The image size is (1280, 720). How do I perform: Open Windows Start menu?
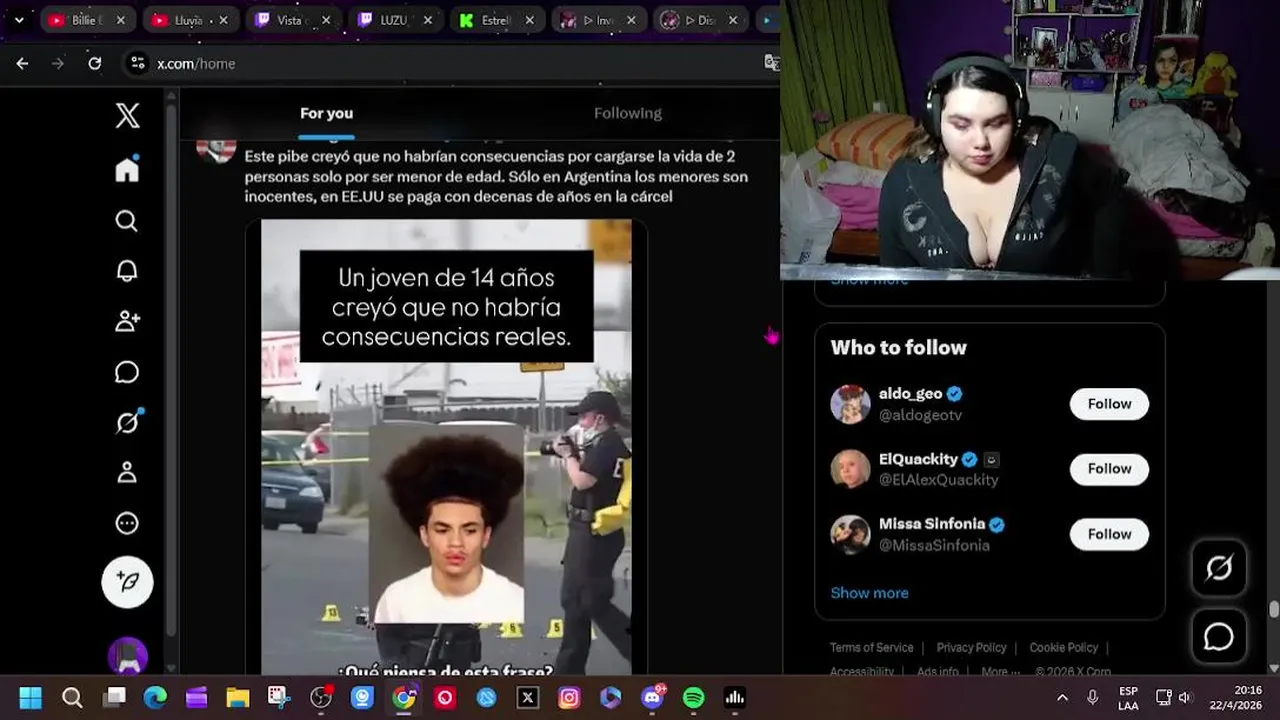click(30, 698)
